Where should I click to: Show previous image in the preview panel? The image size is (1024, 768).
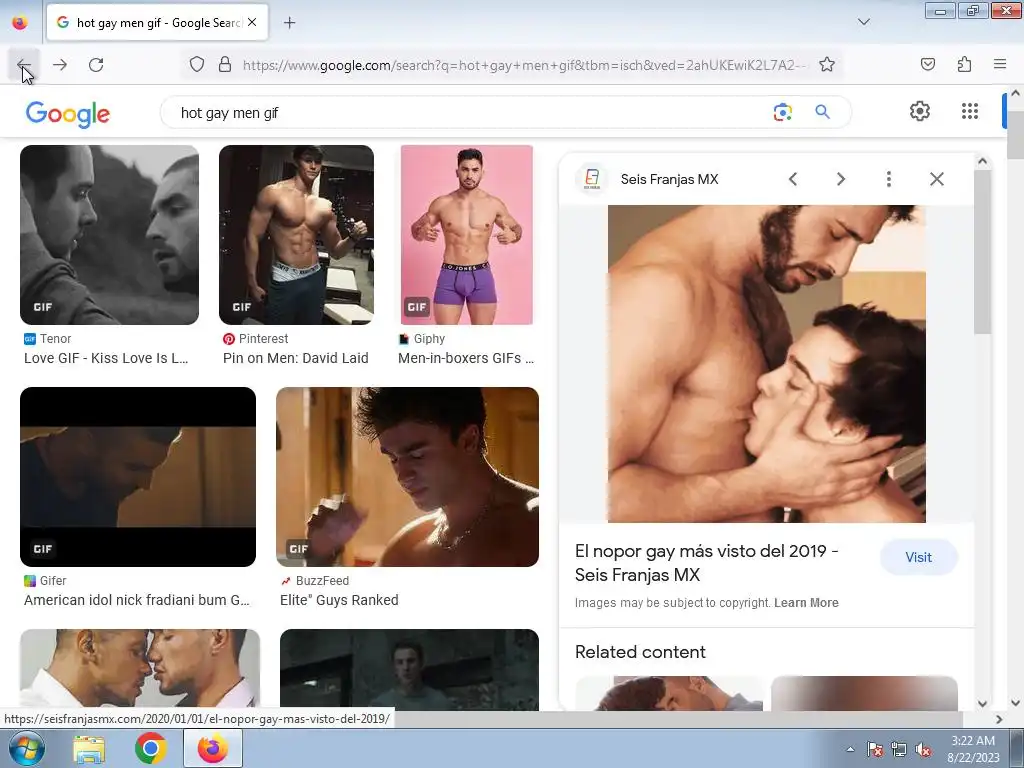(793, 179)
